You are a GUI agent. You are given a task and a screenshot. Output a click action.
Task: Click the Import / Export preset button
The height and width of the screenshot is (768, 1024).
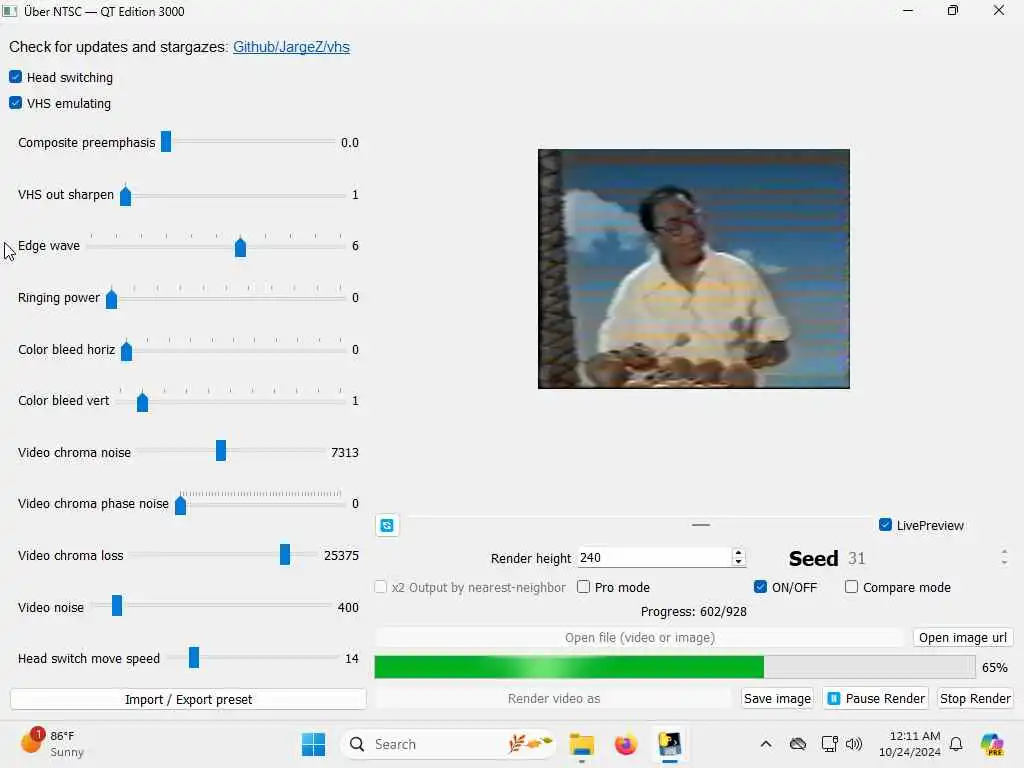(188, 699)
